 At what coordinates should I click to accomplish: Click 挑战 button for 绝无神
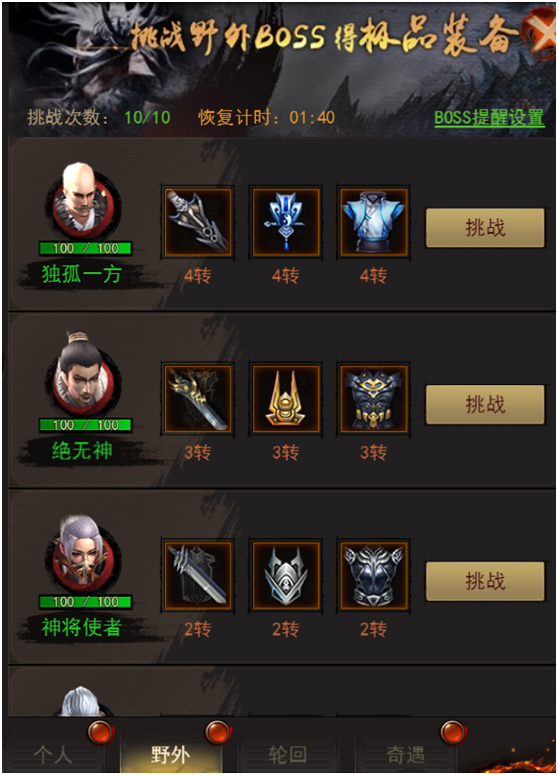[485, 405]
